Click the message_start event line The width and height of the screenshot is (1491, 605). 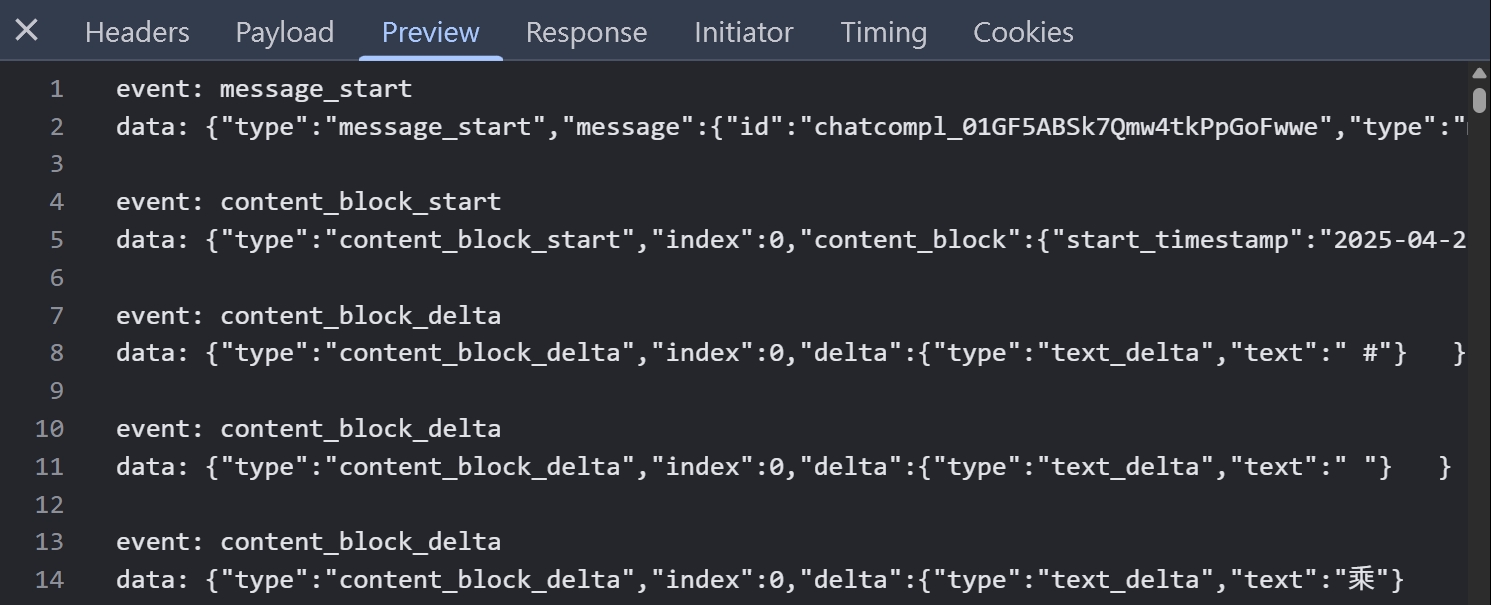click(x=264, y=89)
